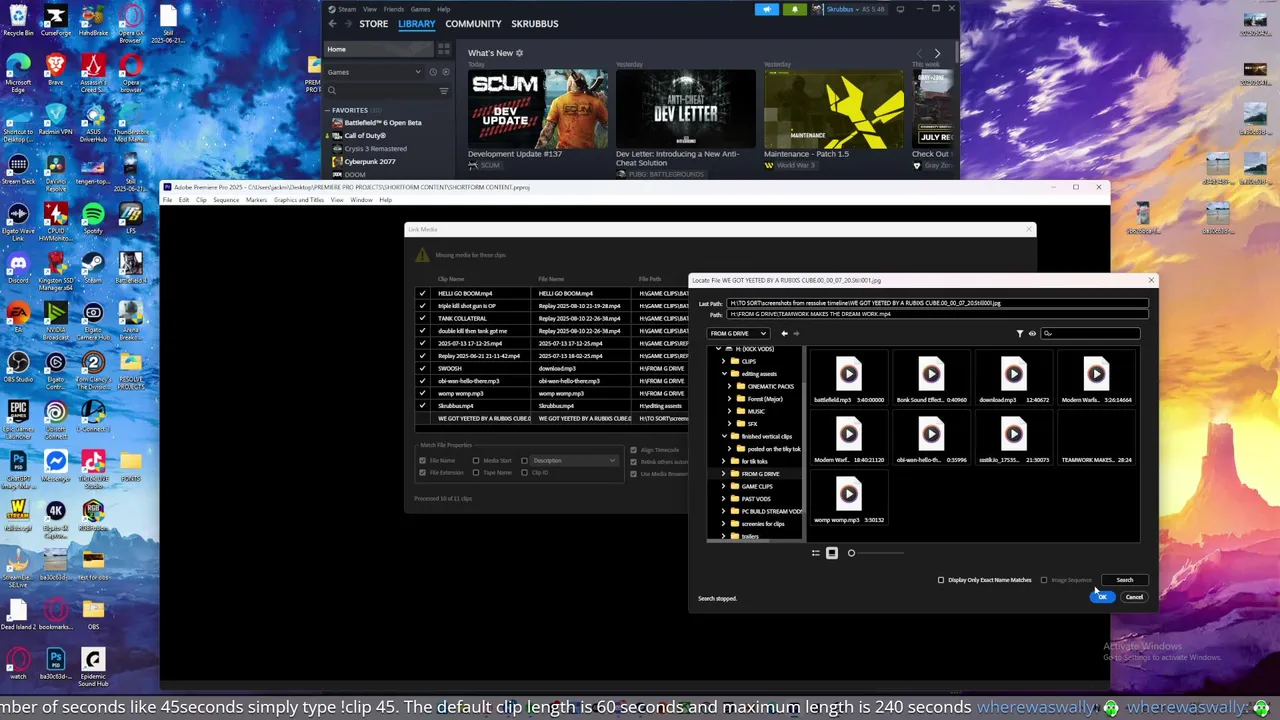1280x720 pixels.
Task: Toggle checkmark for HELLI GO BOOM.mp4 clip
Action: (x=422, y=293)
